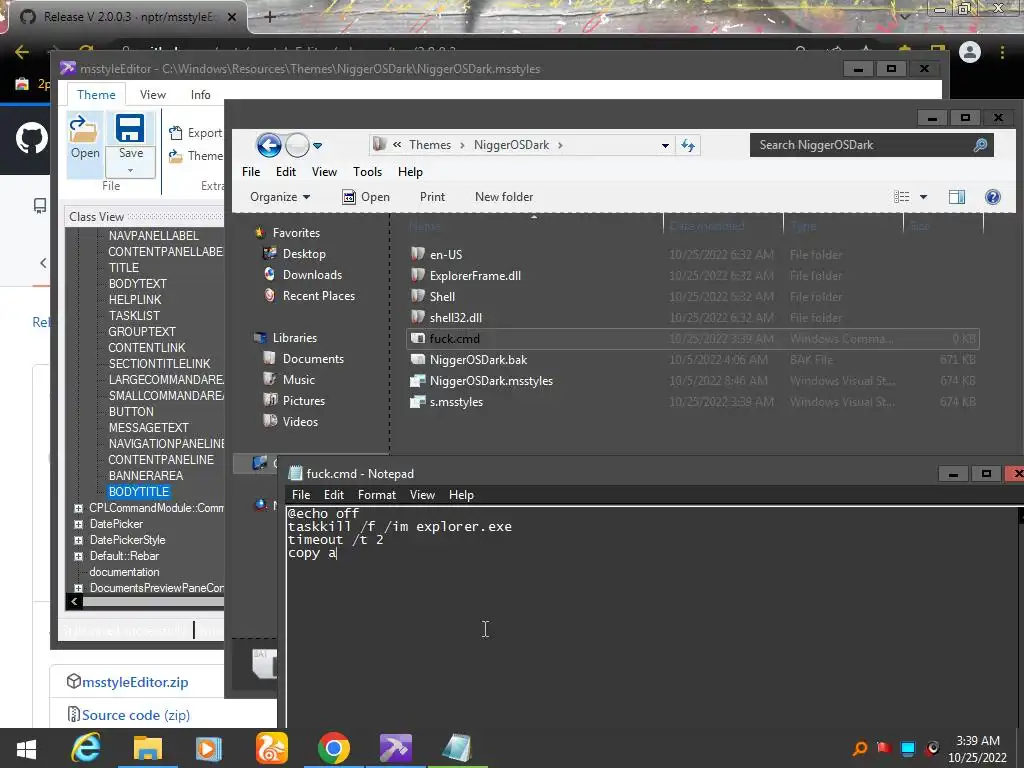
Task: Click the Open file icon in msstyleEditor ribbon
Action: pos(84,129)
